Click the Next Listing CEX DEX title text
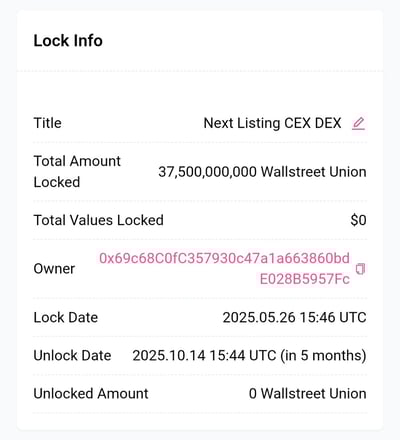Screen dimensions: 400x440 [272, 123]
